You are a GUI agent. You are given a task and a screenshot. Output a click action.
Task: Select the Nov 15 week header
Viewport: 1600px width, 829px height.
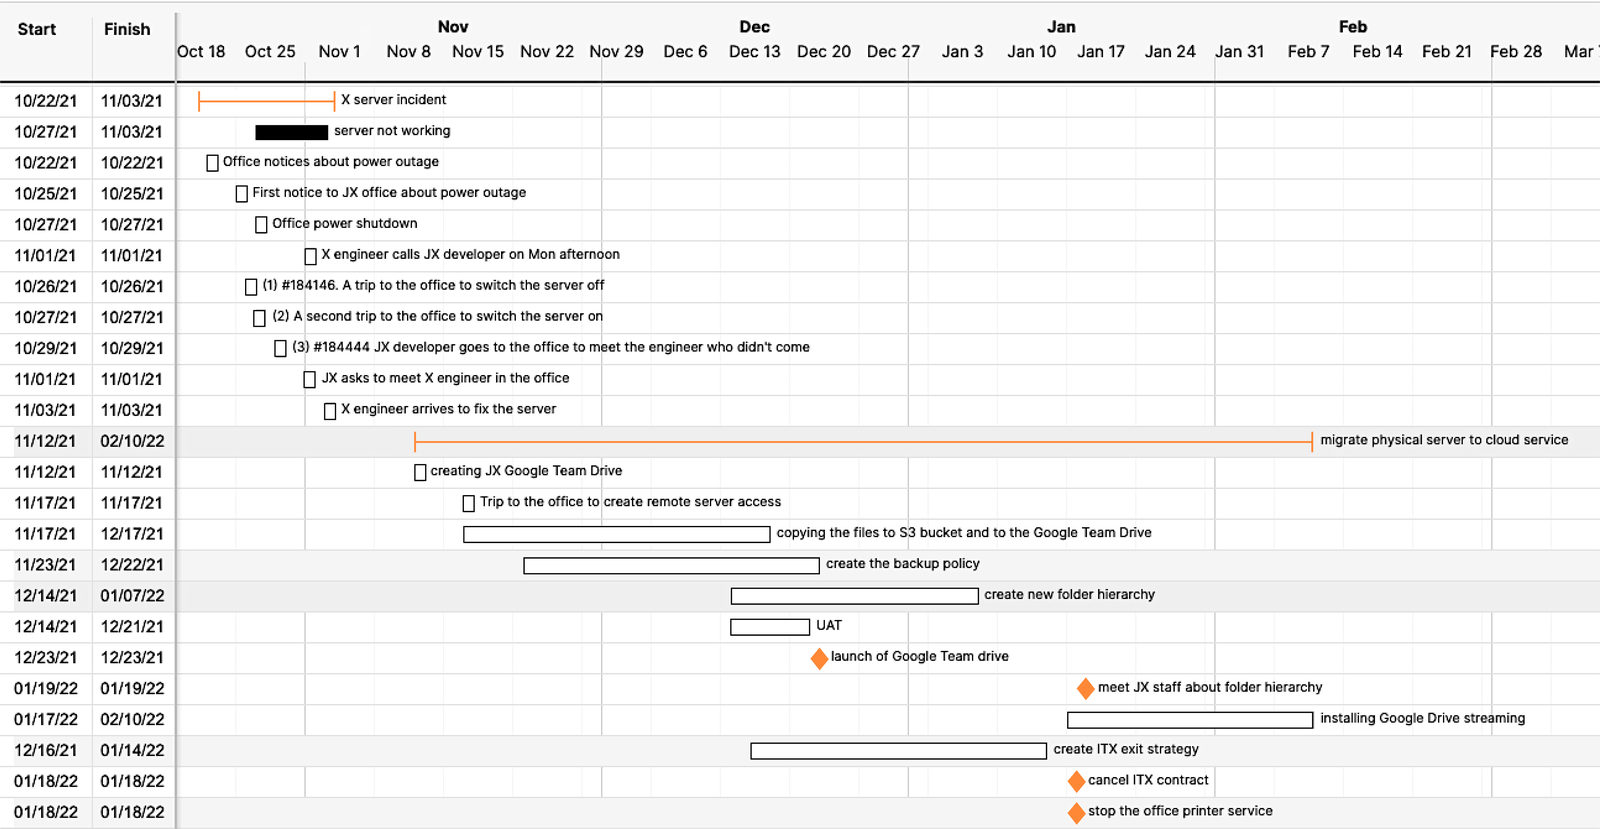pos(478,51)
